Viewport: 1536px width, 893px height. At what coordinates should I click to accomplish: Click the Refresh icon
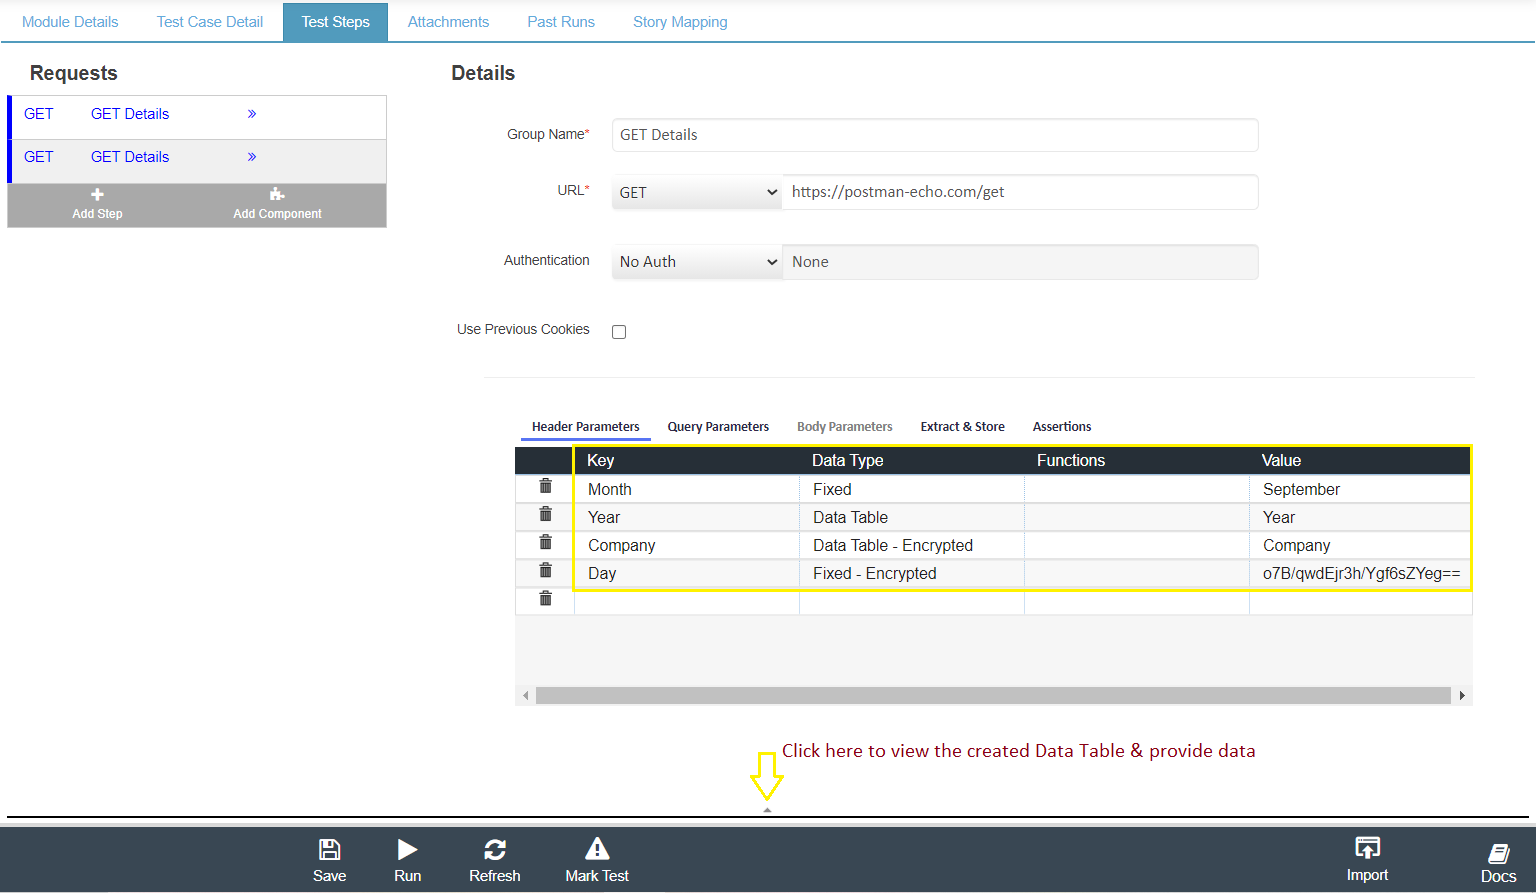pyautogui.click(x=495, y=849)
